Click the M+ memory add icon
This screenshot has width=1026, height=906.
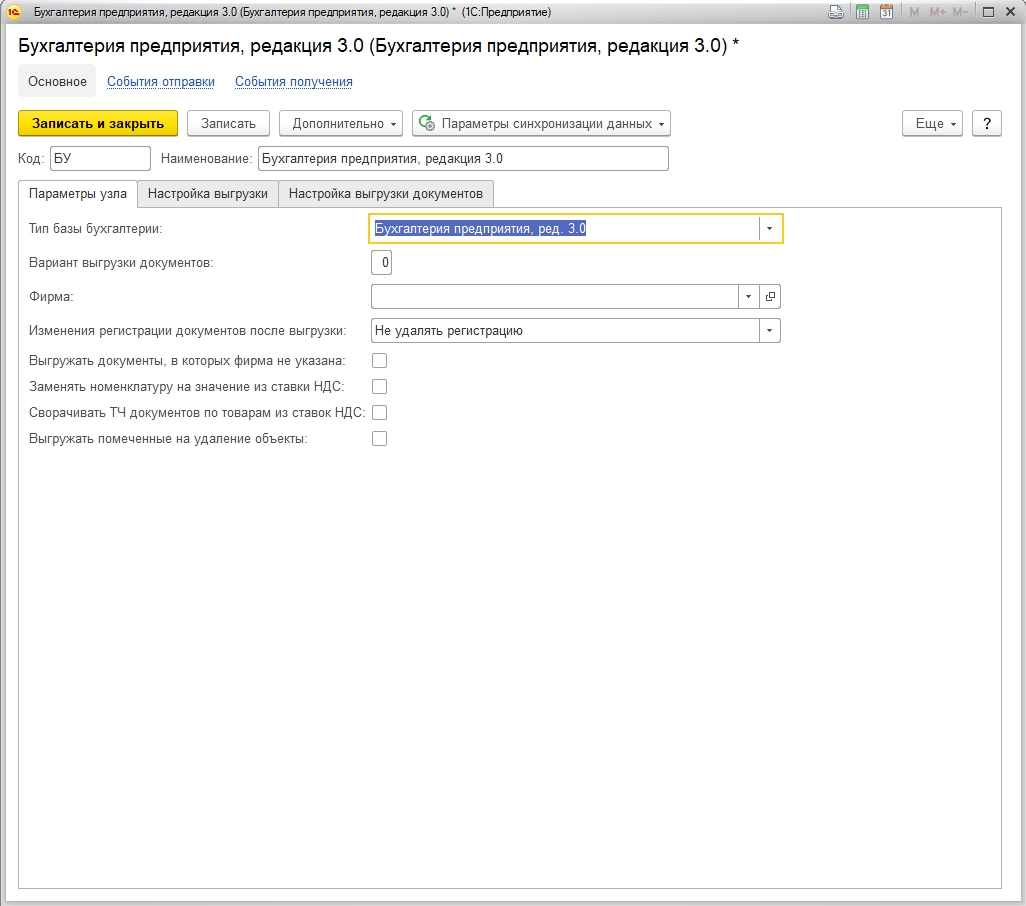pos(937,12)
